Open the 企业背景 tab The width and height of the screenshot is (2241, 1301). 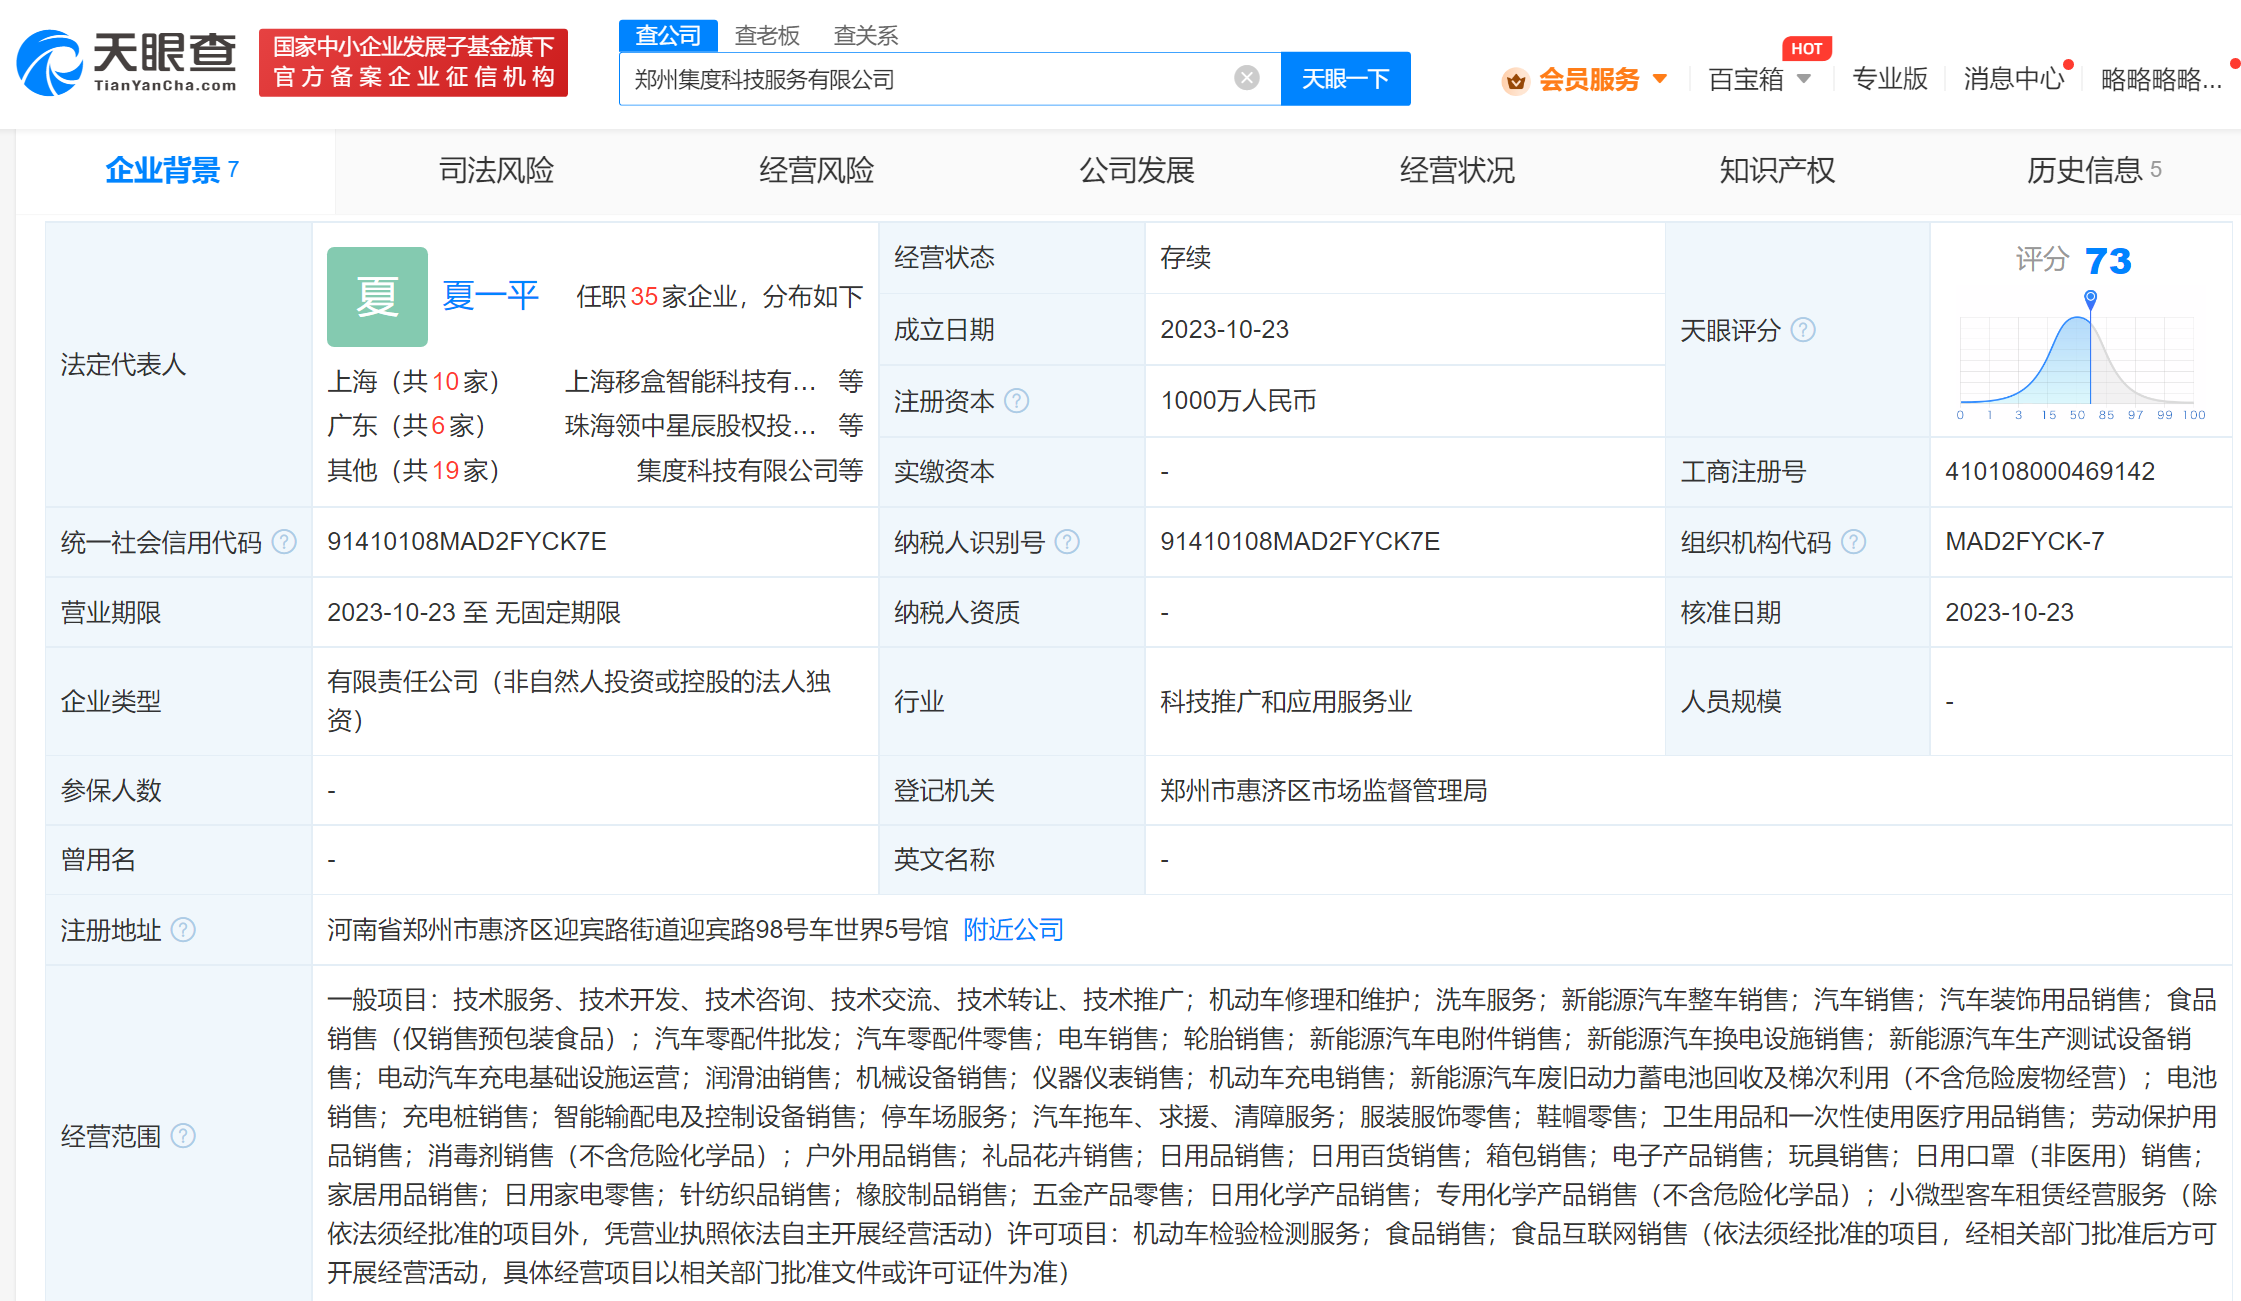(173, 170)
